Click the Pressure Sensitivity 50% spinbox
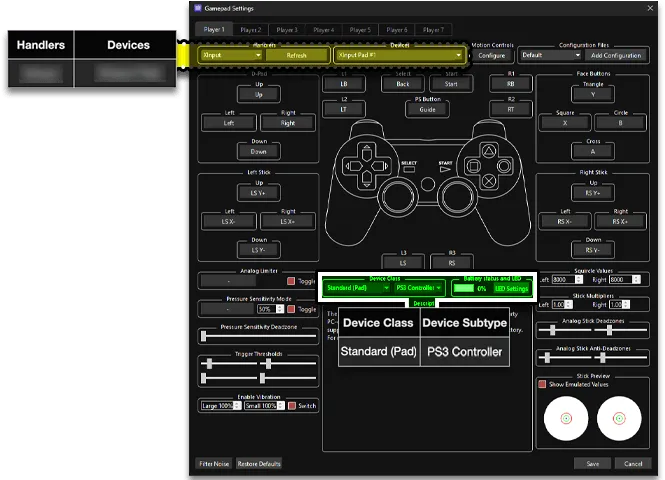Screen dimensions: 665x480 pos(271,309)
